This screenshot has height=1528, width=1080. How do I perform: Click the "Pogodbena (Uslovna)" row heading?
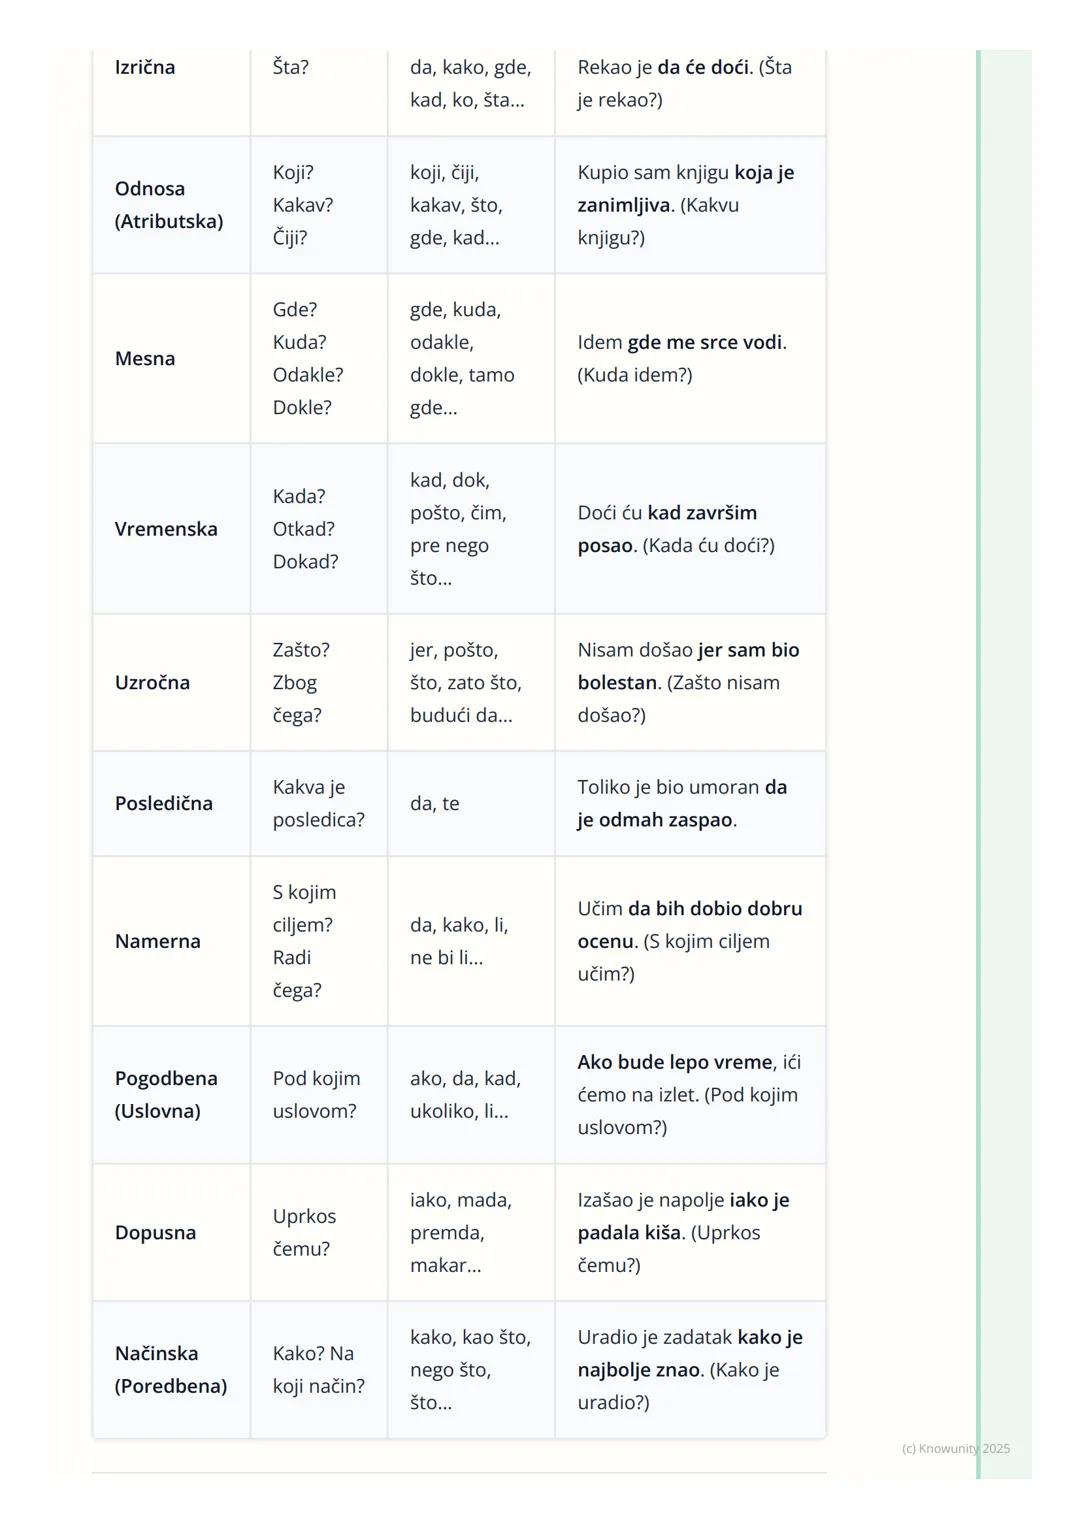[166, 1094]
